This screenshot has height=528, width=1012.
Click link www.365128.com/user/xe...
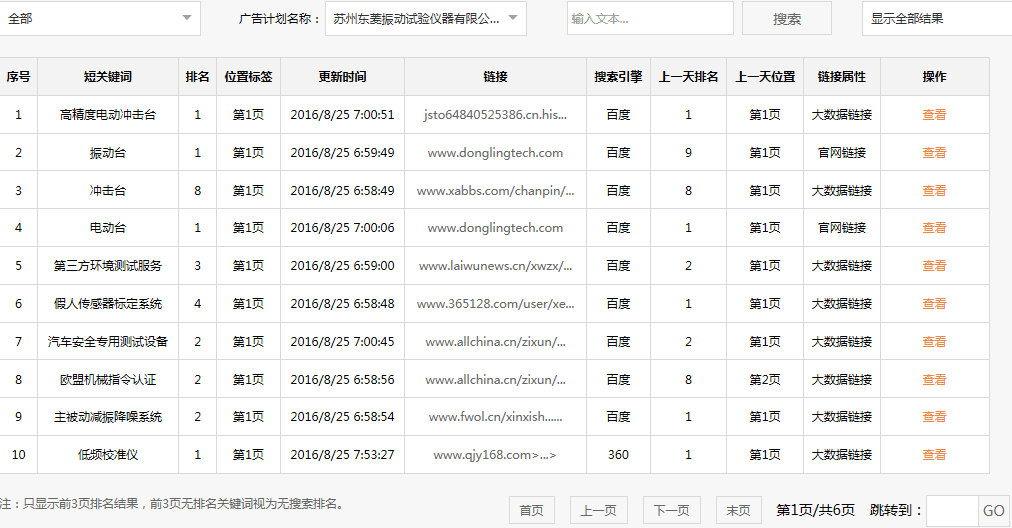(x=496, y=304)
